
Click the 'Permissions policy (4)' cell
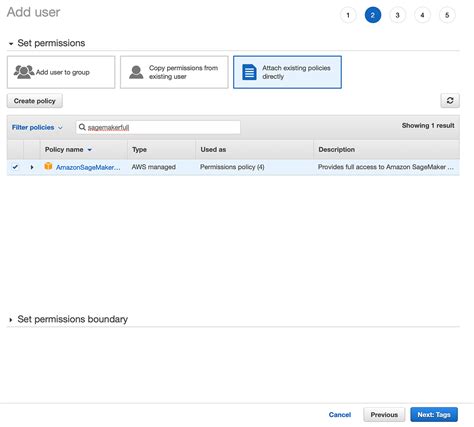pyautogui.click(x=232, y=167)
